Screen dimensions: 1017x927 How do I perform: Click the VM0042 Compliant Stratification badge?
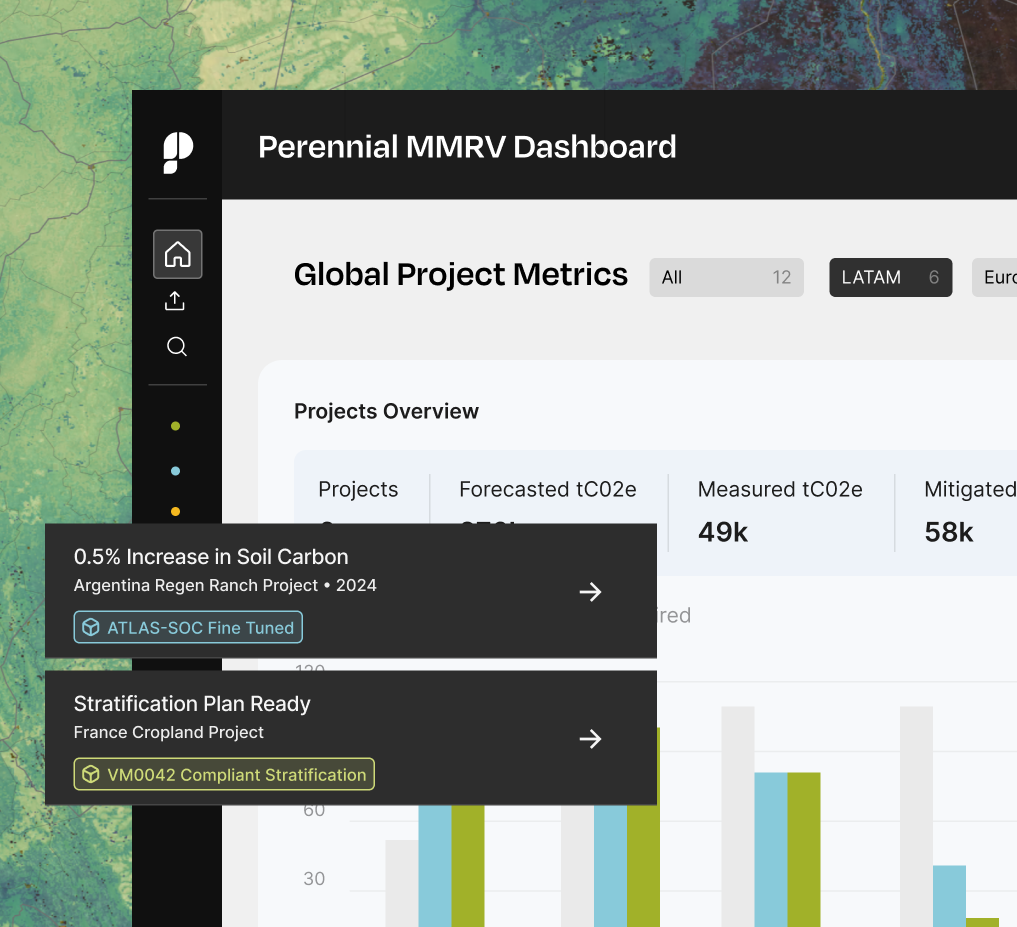(x=223, y=774)
